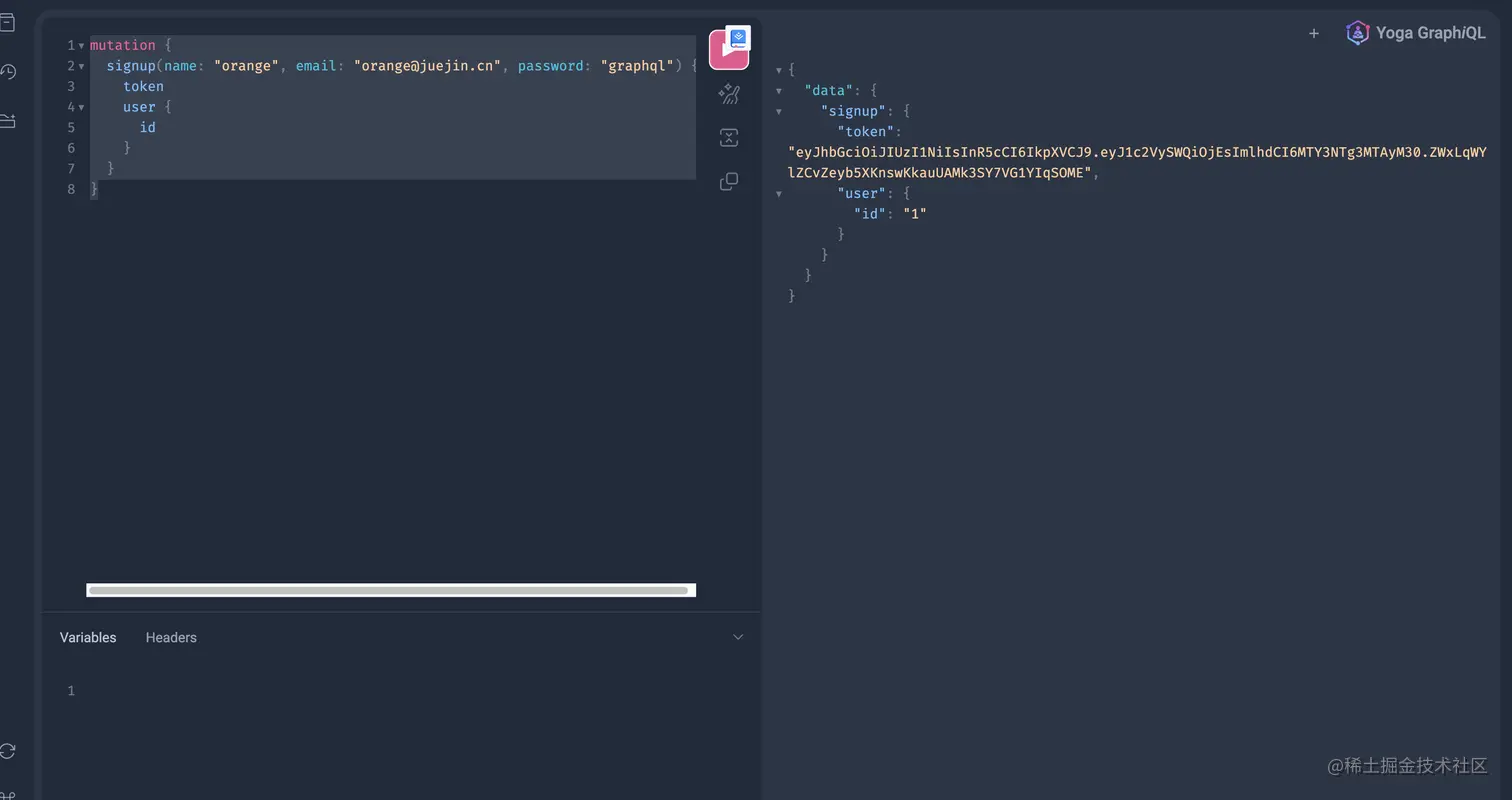Click the closing brace on query line 8
The height and width of the screenshot is (800, 1512).
coord(94,189)
